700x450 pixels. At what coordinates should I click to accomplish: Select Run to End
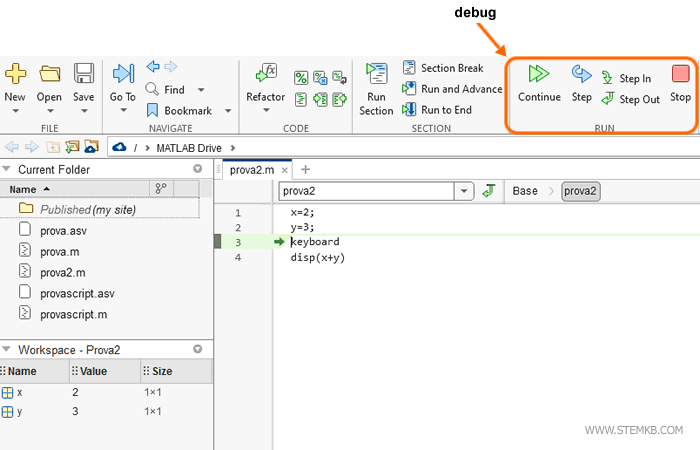coord(437,110)
